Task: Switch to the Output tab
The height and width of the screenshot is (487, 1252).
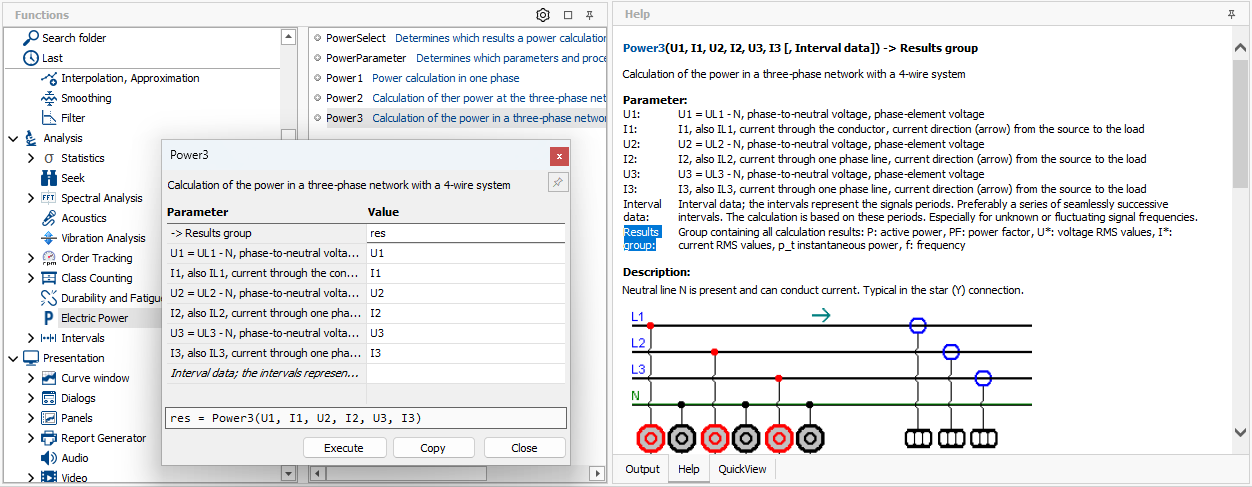Action: click(642, 469)
